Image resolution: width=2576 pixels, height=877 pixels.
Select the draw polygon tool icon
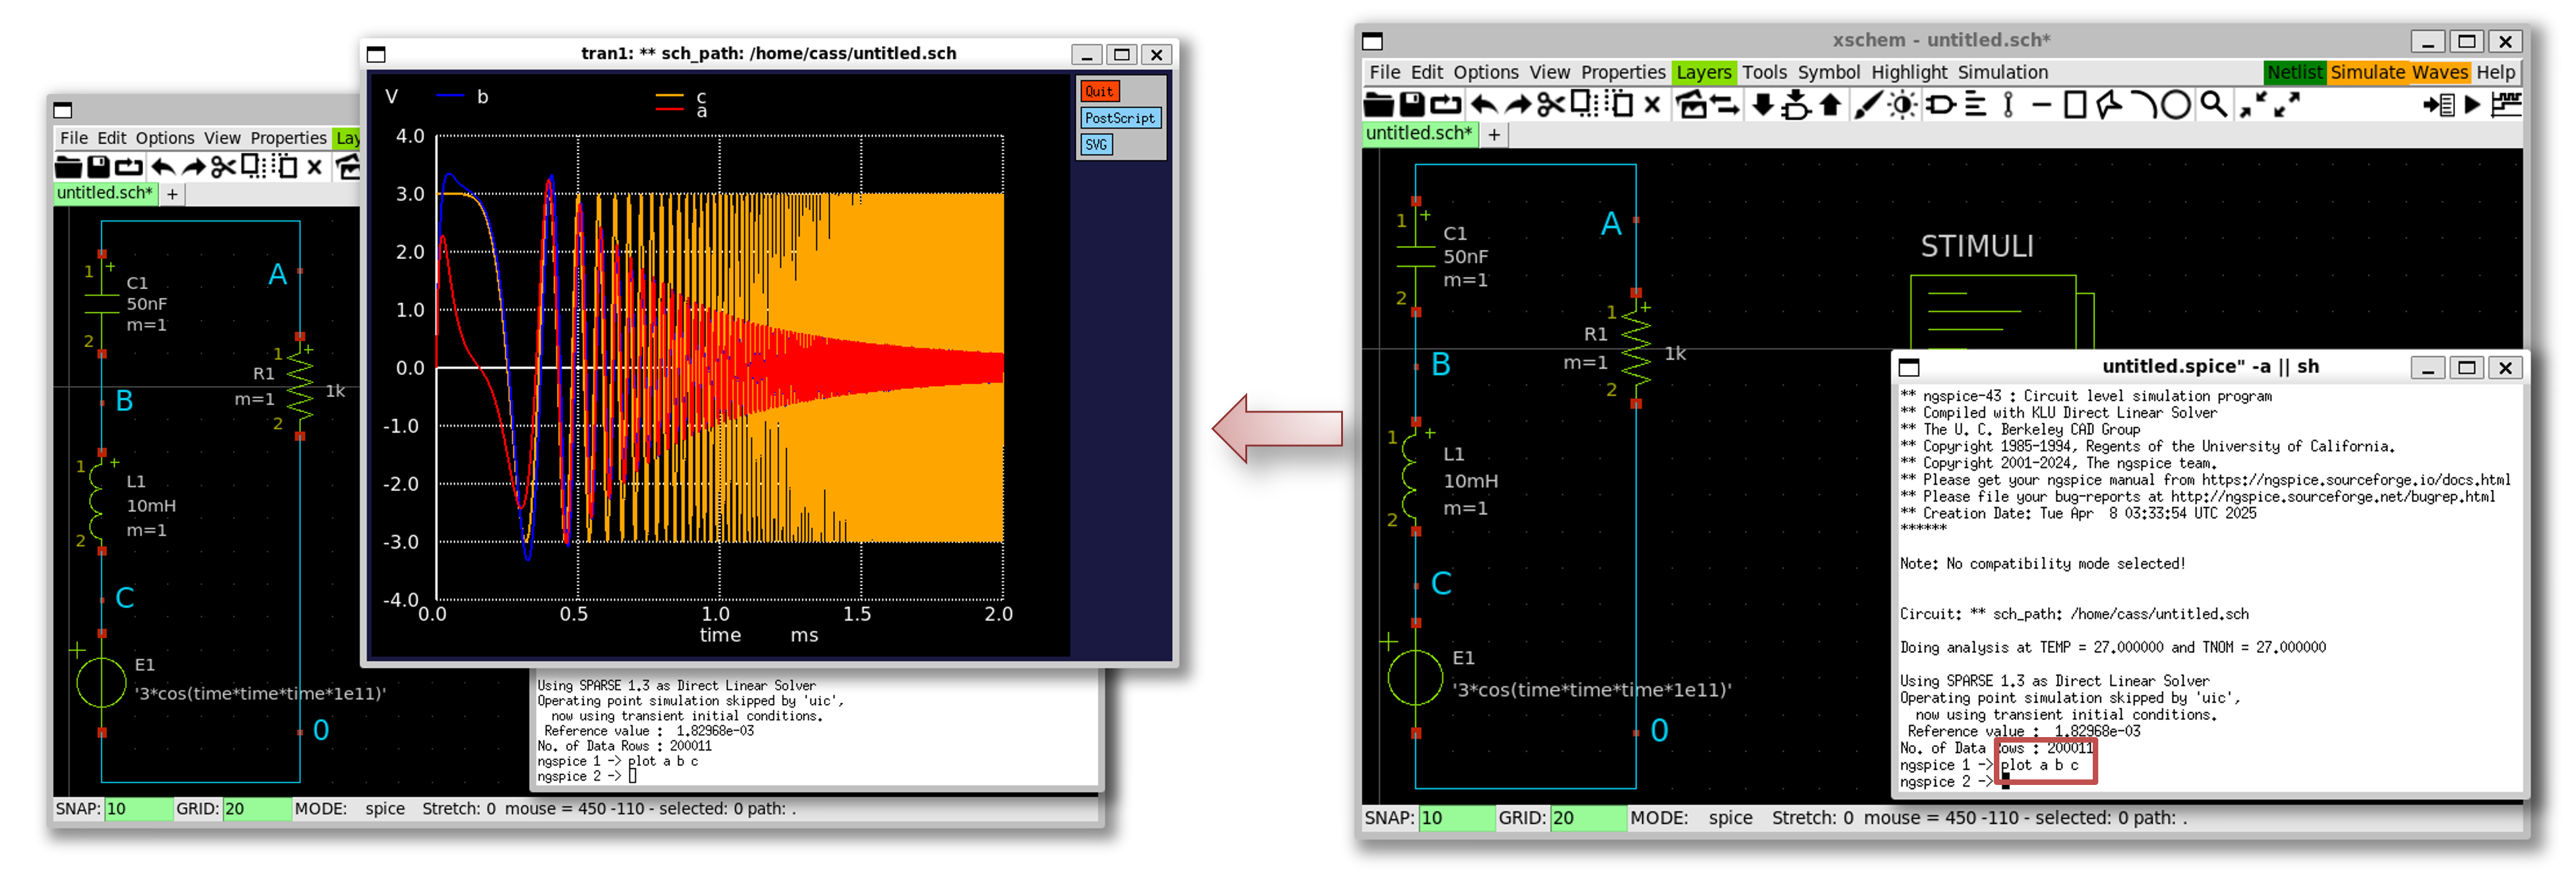click(x=2108, y=105)
